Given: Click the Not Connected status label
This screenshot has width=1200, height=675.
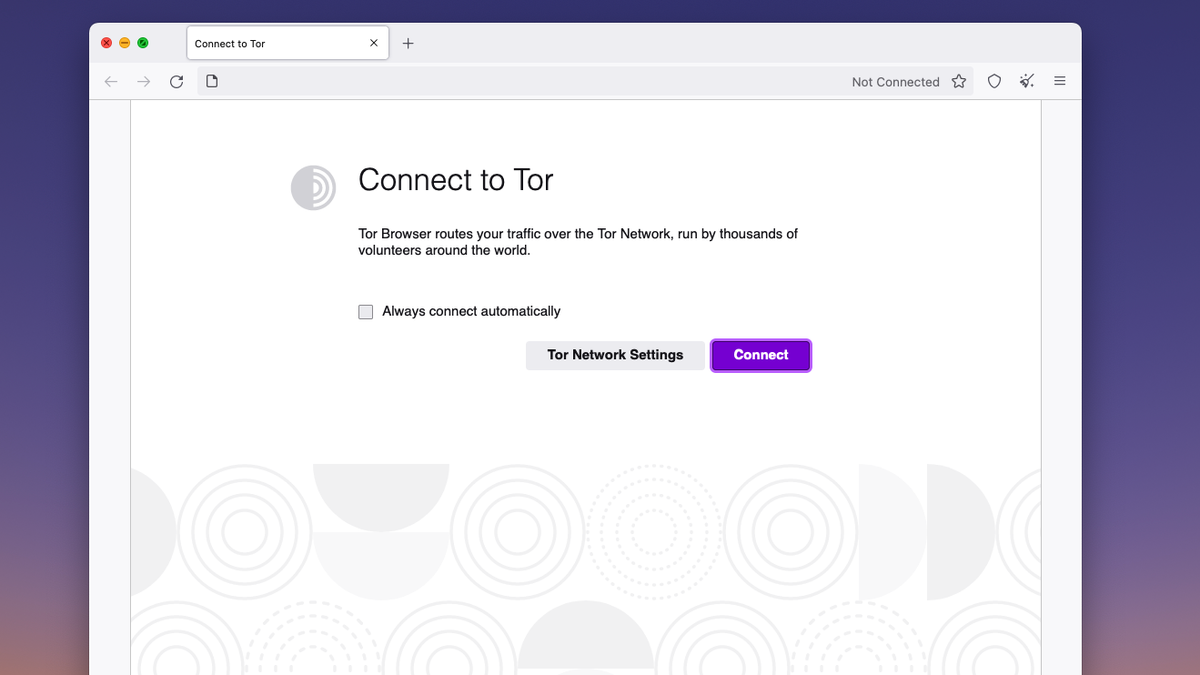Looking at the screenshot, I should pyautogui.click(x=895, y=81).
